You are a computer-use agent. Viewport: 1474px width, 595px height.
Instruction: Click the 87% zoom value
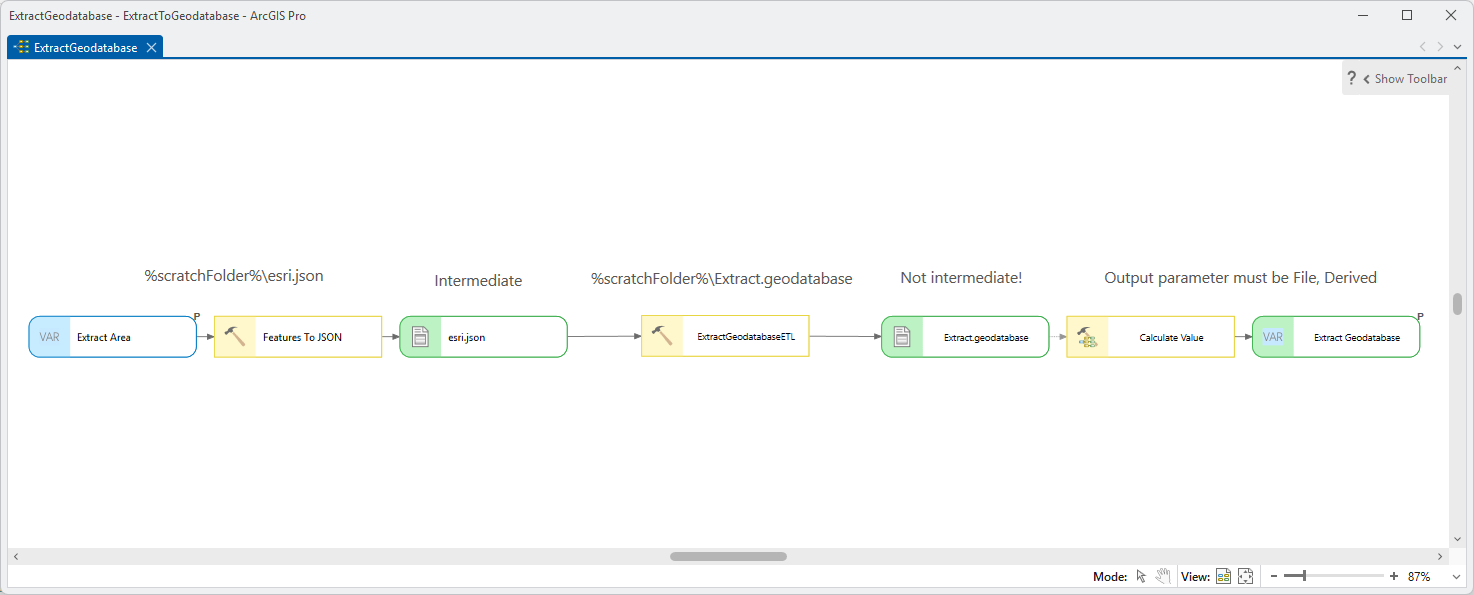click(1419, 577)
